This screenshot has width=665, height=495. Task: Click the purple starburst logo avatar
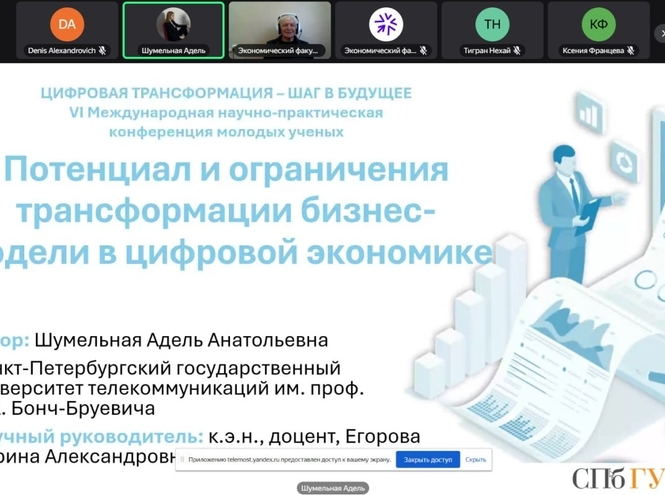click(386, 24)
